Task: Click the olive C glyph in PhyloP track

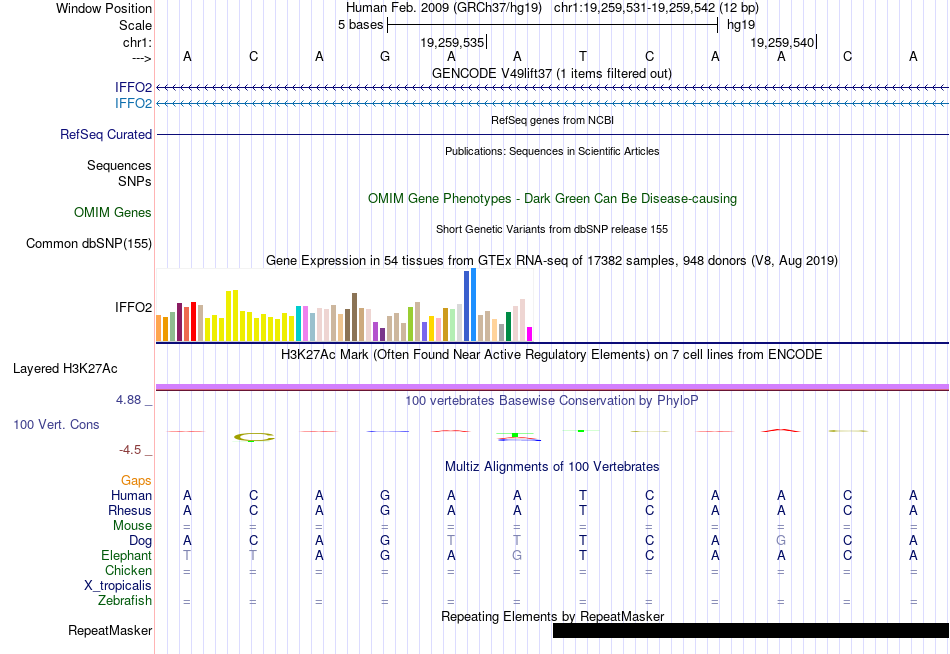Action: (254, 436)
